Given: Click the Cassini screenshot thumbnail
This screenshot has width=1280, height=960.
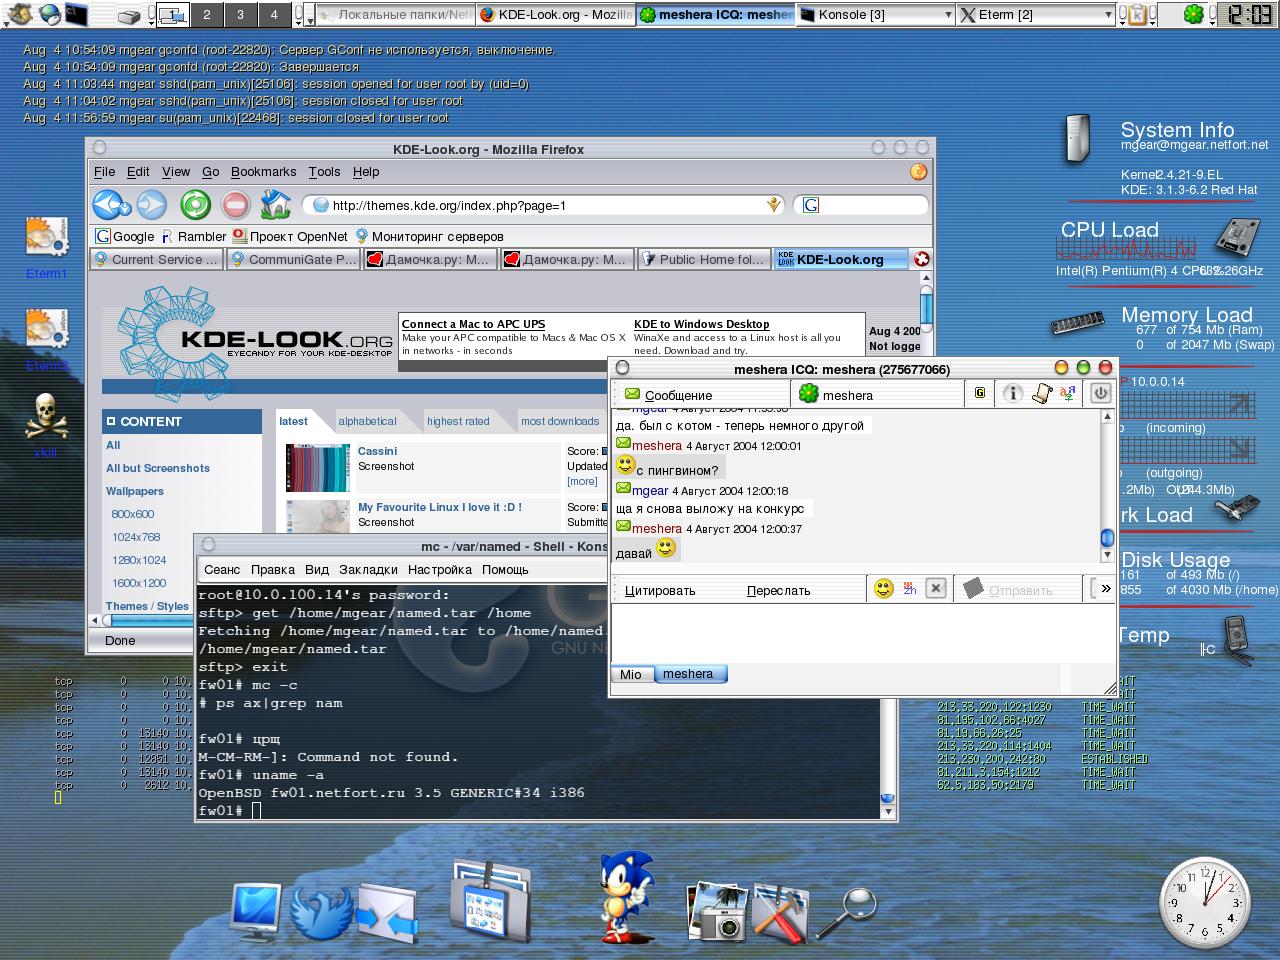Looking at the screenshot, I should (x=317, y=468).
